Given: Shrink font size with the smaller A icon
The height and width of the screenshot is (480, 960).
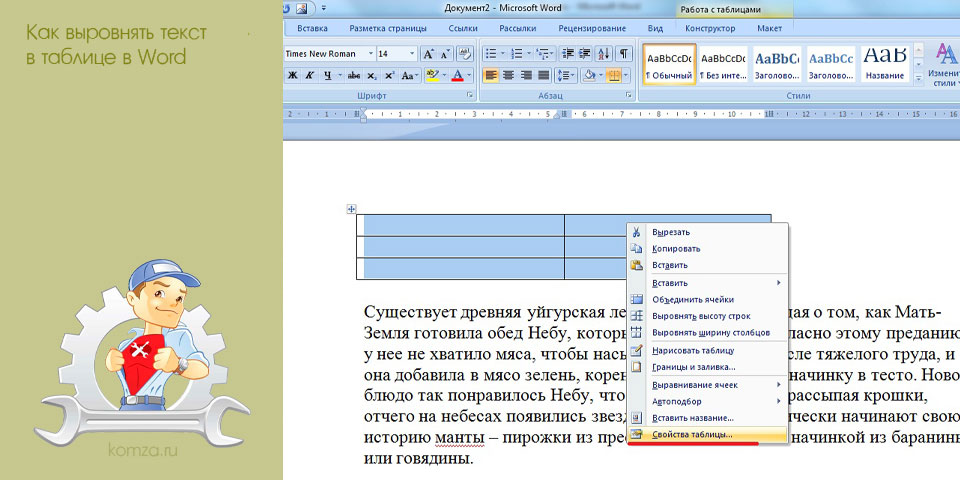Looking at the screenshot, I should (x=444, y=54).
